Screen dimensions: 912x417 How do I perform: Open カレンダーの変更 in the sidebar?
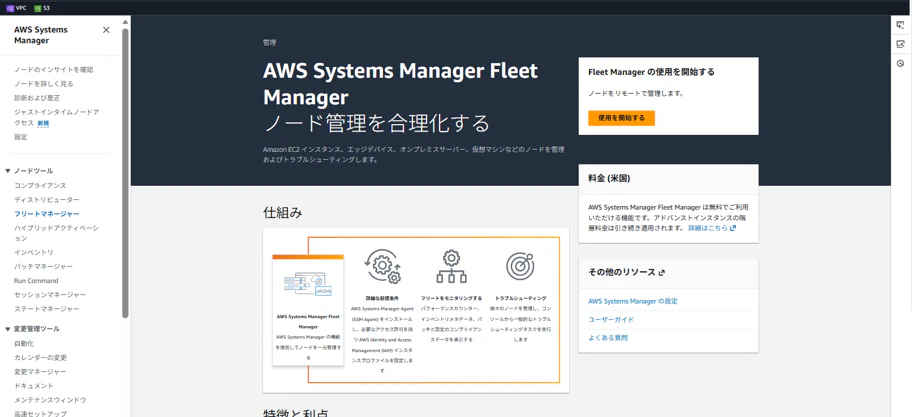pyautogui.click(x=40, y=358)
